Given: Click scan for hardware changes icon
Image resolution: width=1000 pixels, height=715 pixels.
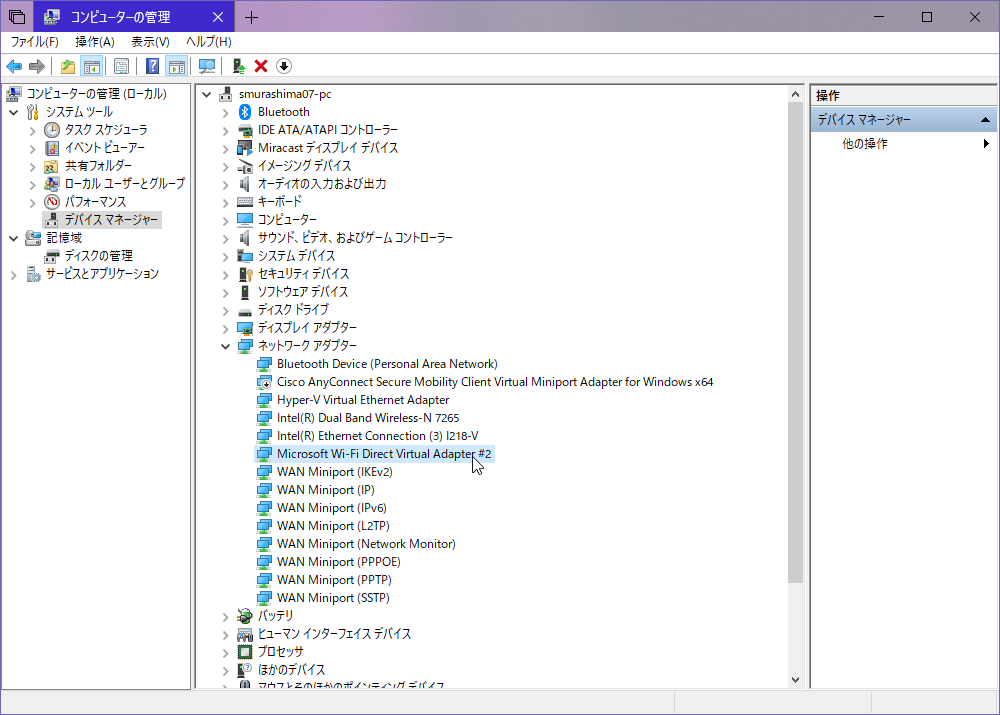Looking at the screenshot, I should [x=207, y=66].
